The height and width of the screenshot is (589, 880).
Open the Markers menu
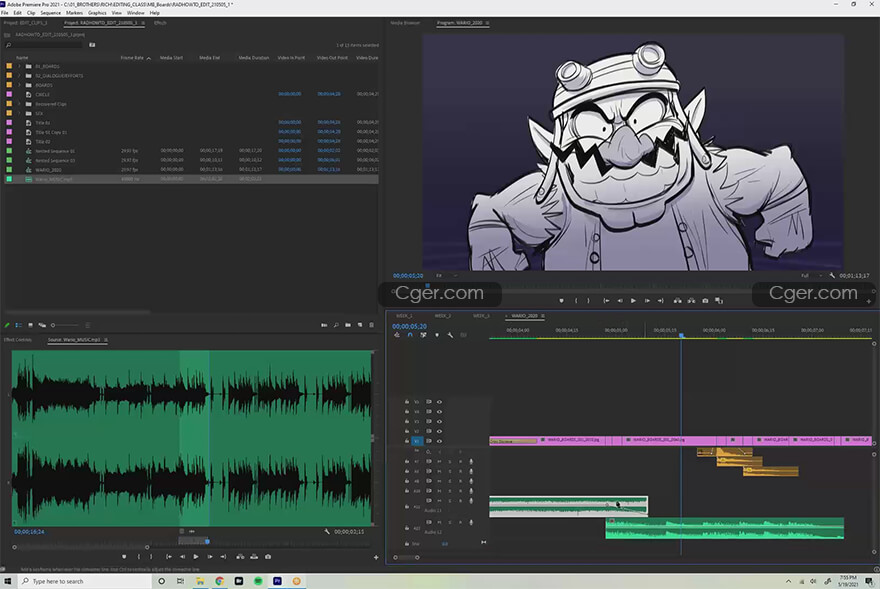coord(74,12)
